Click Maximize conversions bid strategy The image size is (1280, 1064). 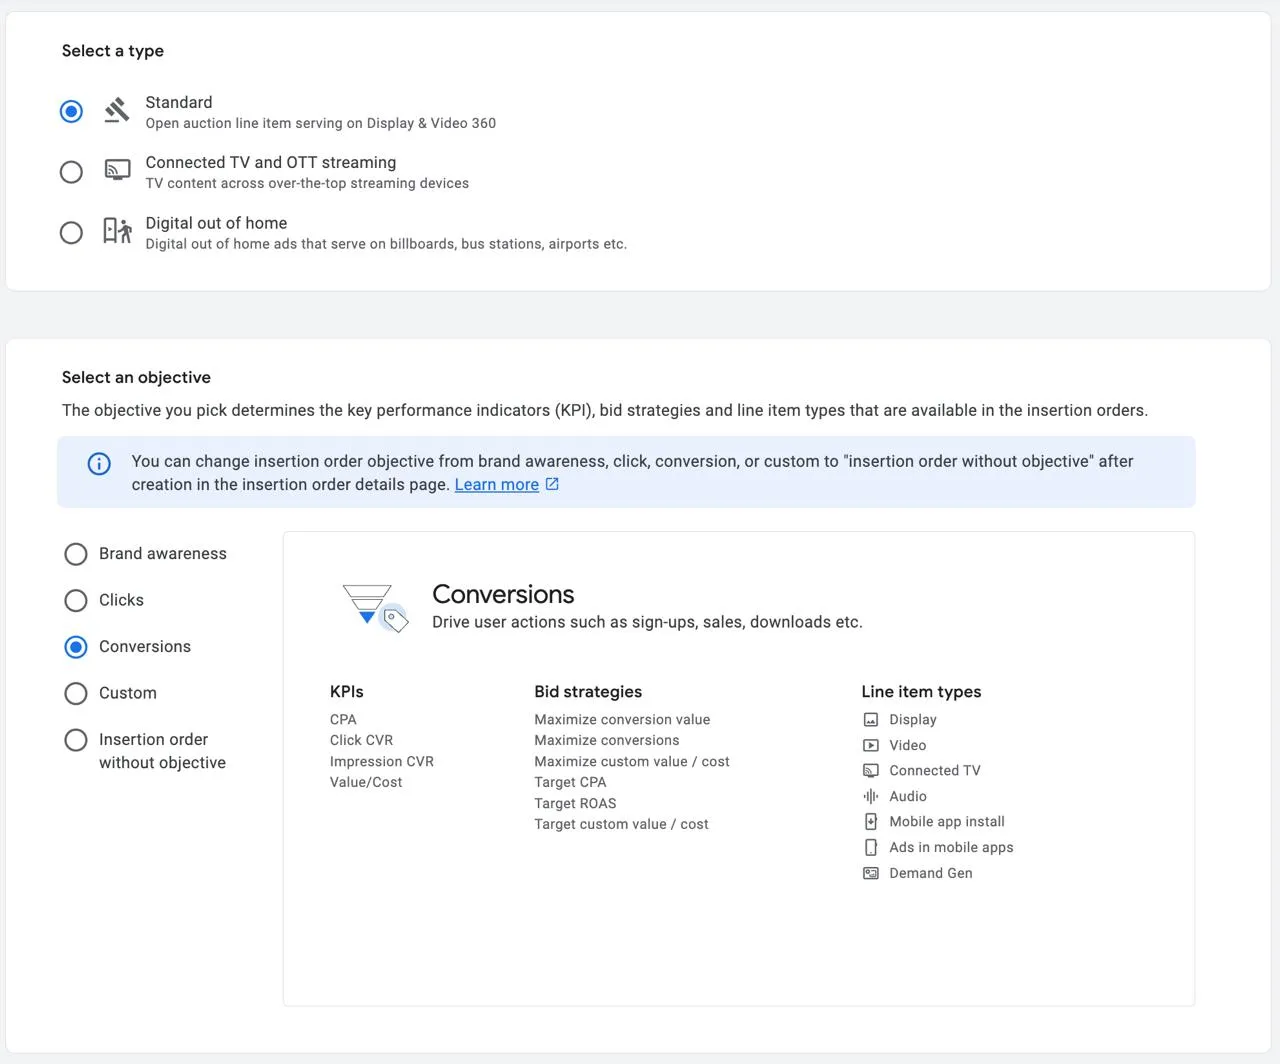(x=607, y=741)
